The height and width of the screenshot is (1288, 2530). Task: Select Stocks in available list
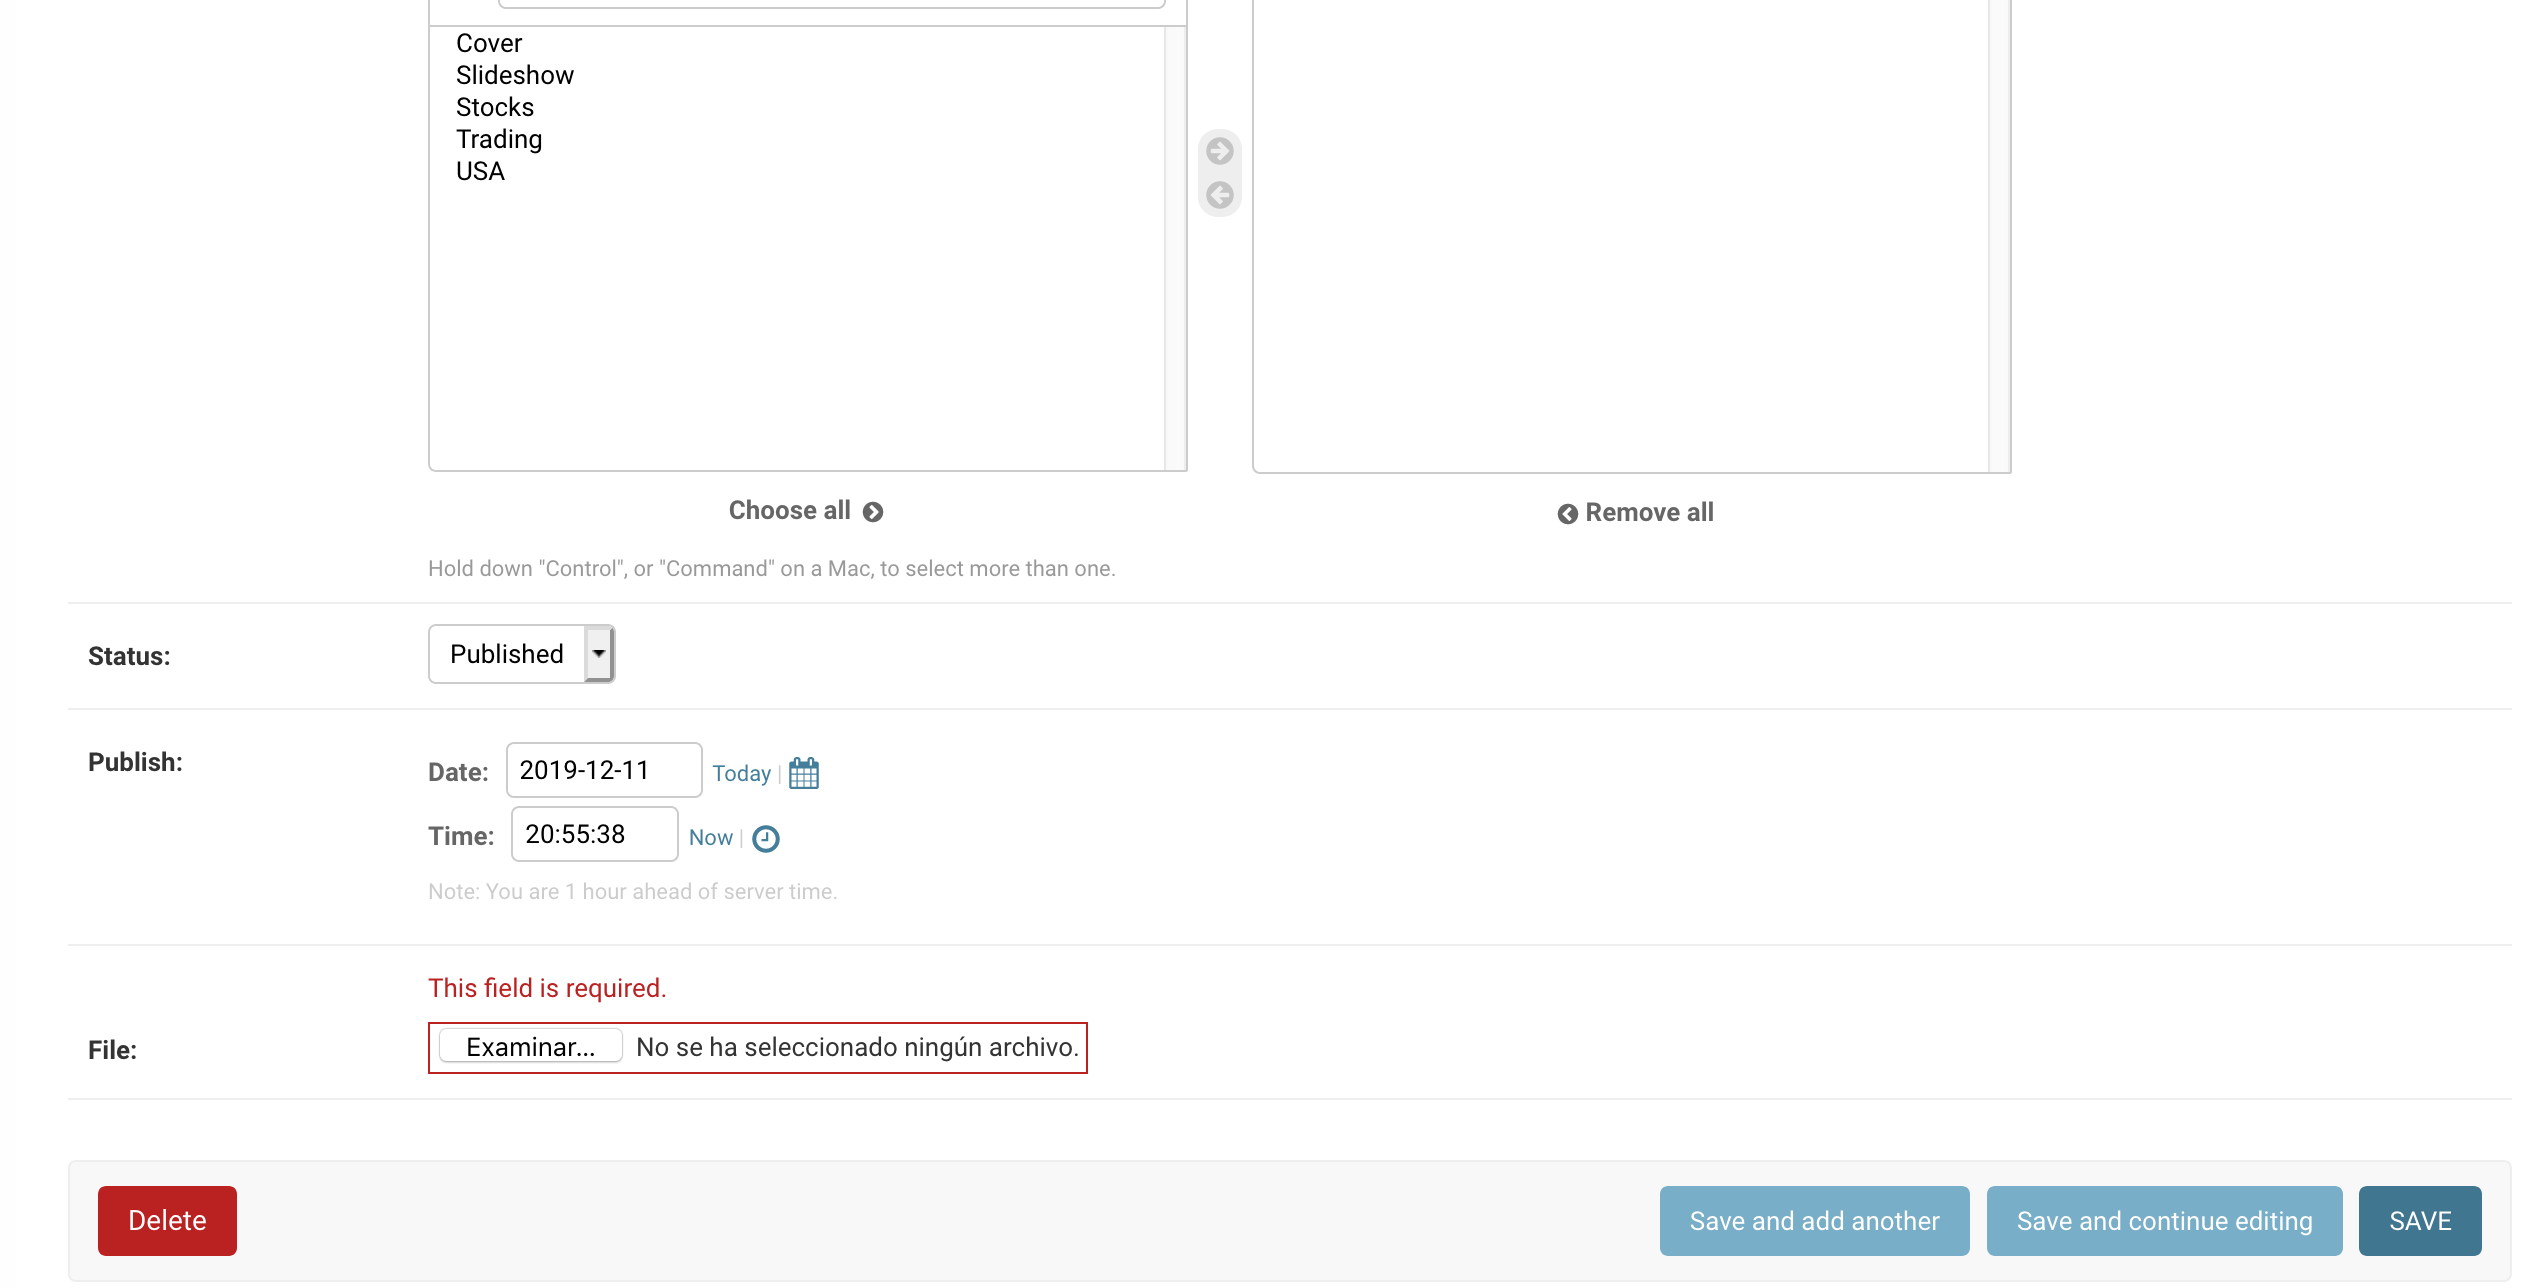[494, 107]
